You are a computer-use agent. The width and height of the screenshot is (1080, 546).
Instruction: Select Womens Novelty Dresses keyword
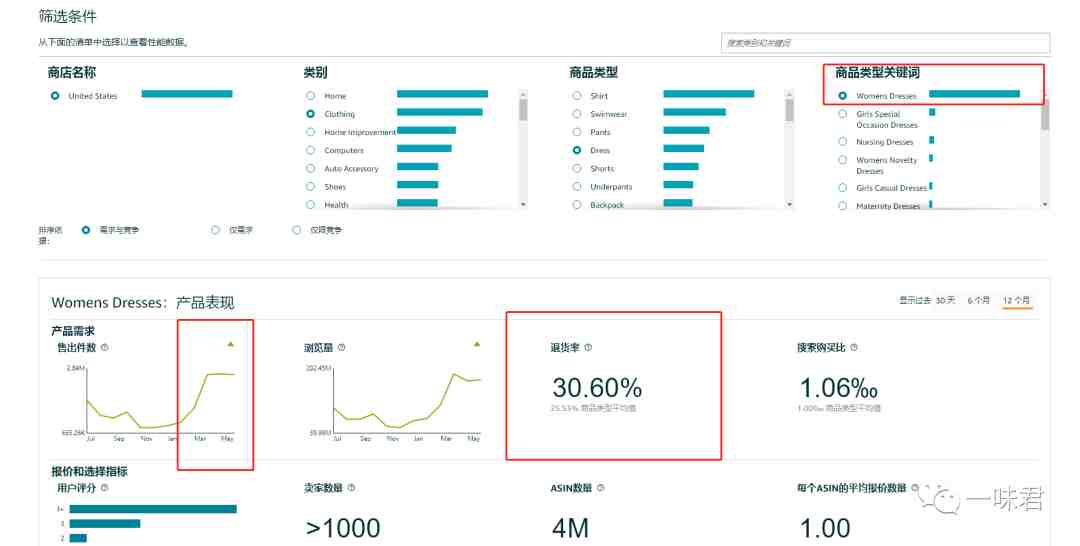(842, 160)
